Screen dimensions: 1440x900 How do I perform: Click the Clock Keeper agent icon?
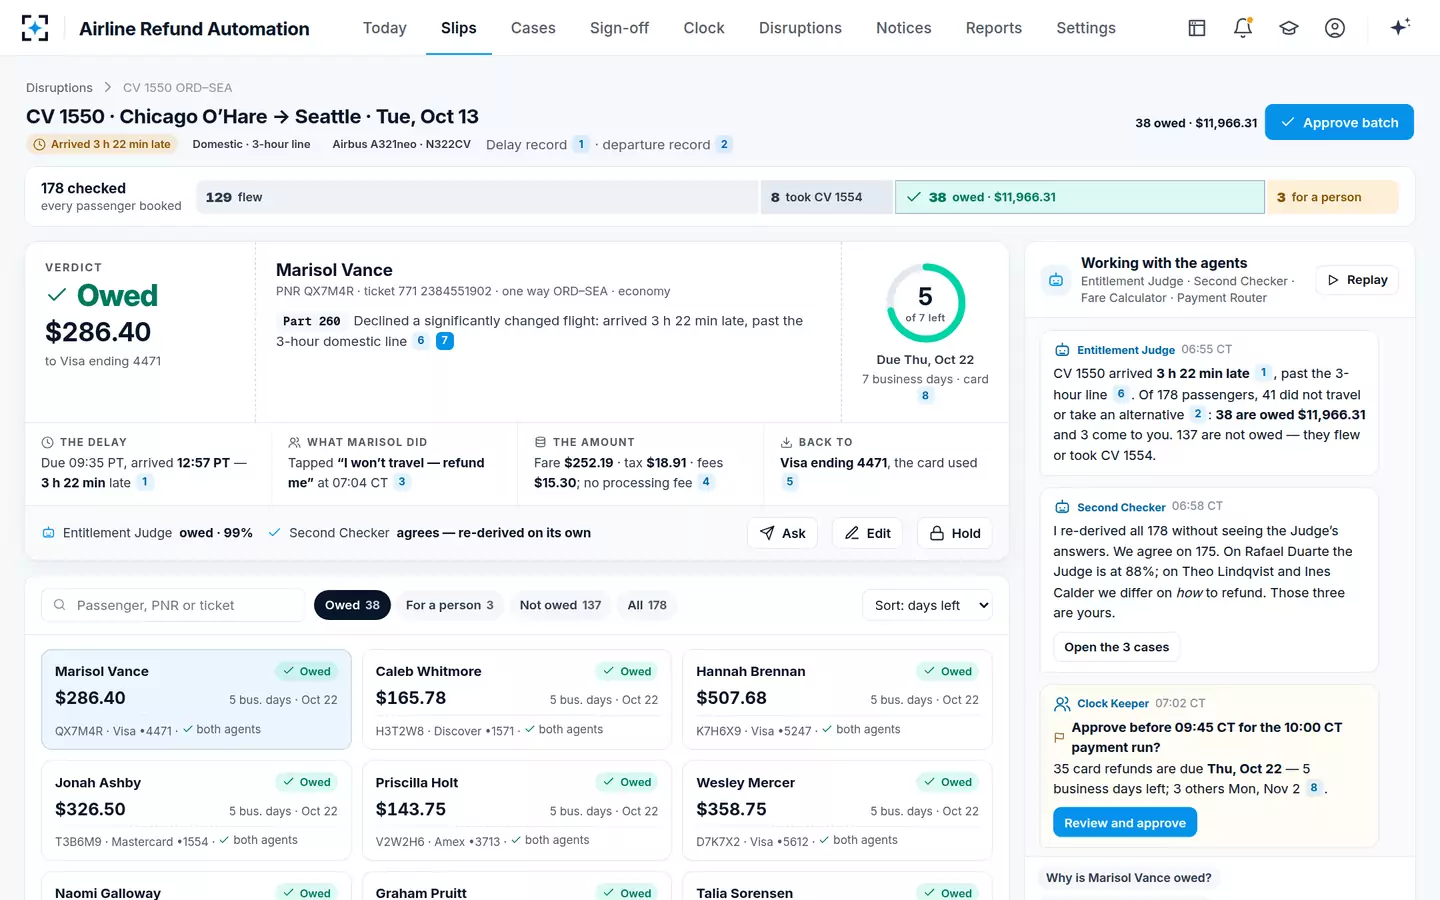click(1062, 704)
